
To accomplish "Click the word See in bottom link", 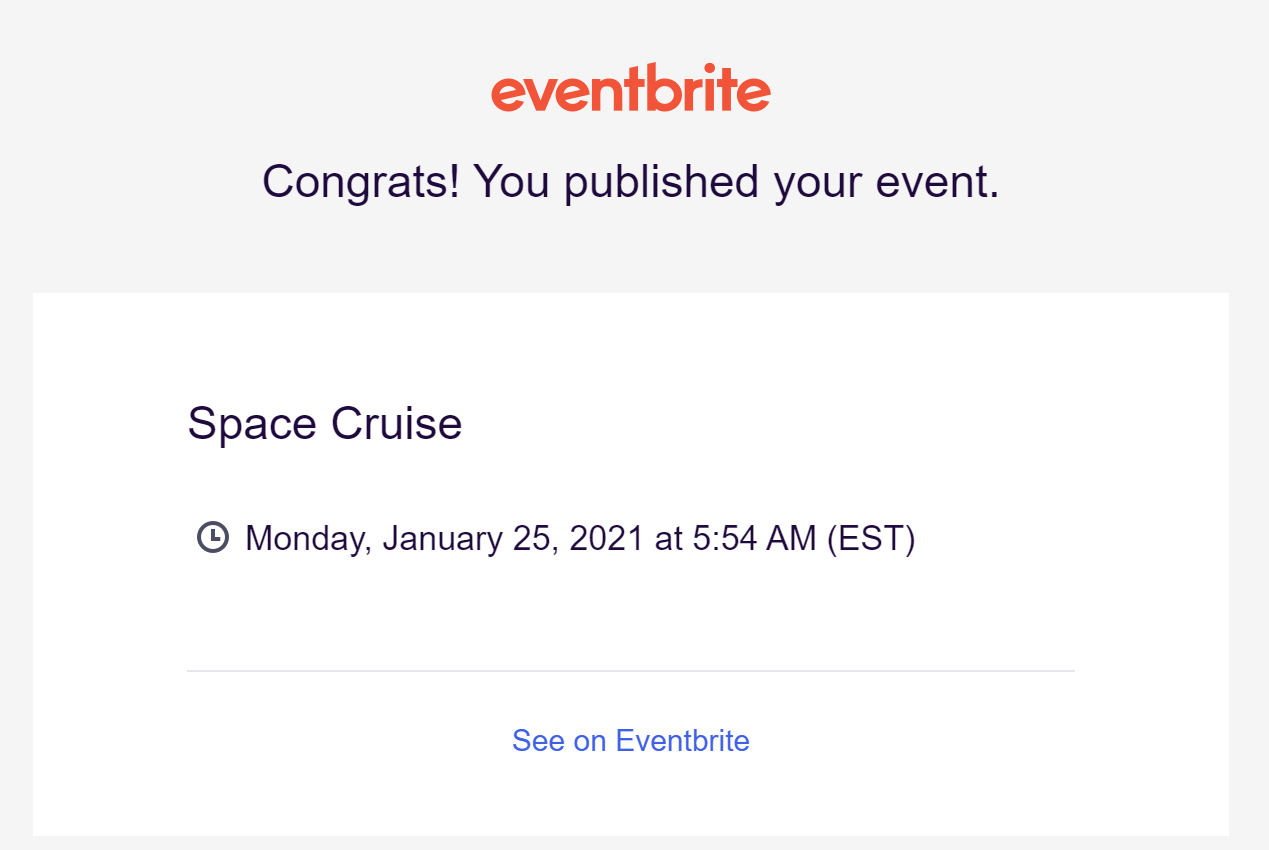I will pos(538,741).
